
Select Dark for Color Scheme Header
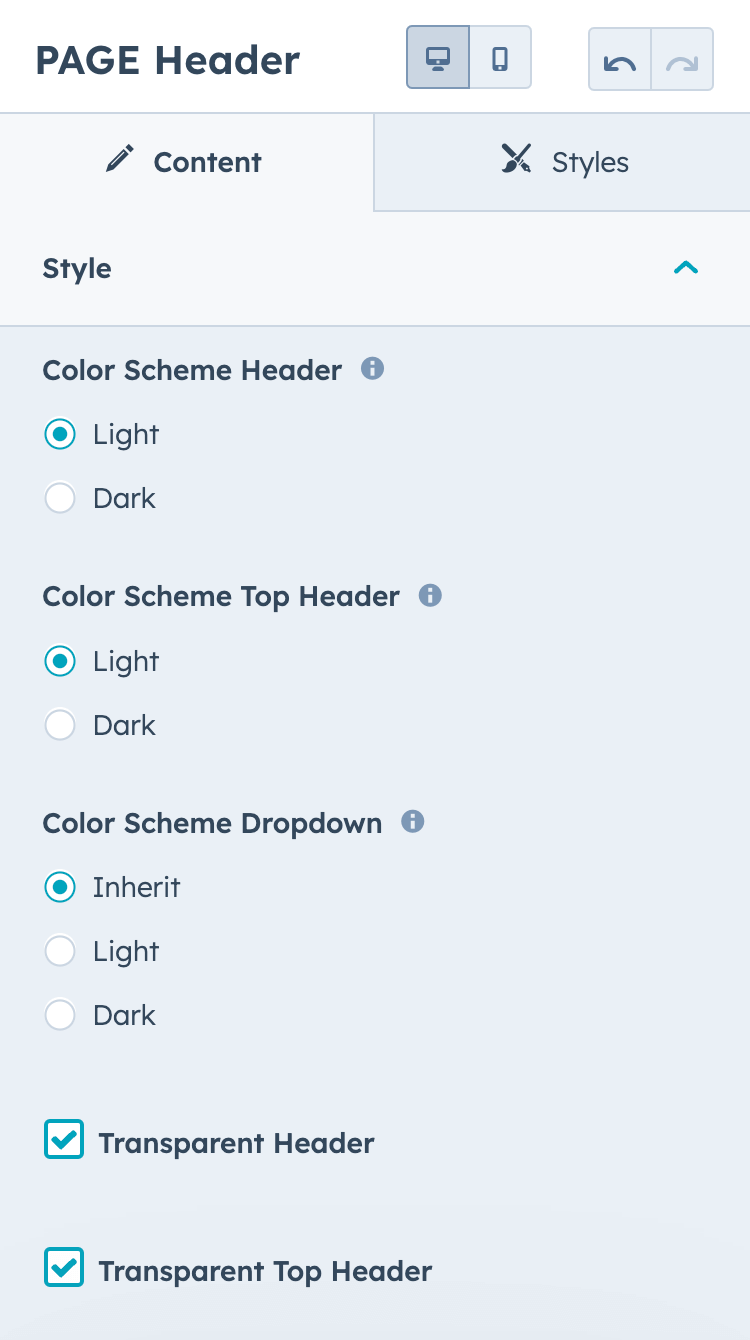(x=60, y=498)
